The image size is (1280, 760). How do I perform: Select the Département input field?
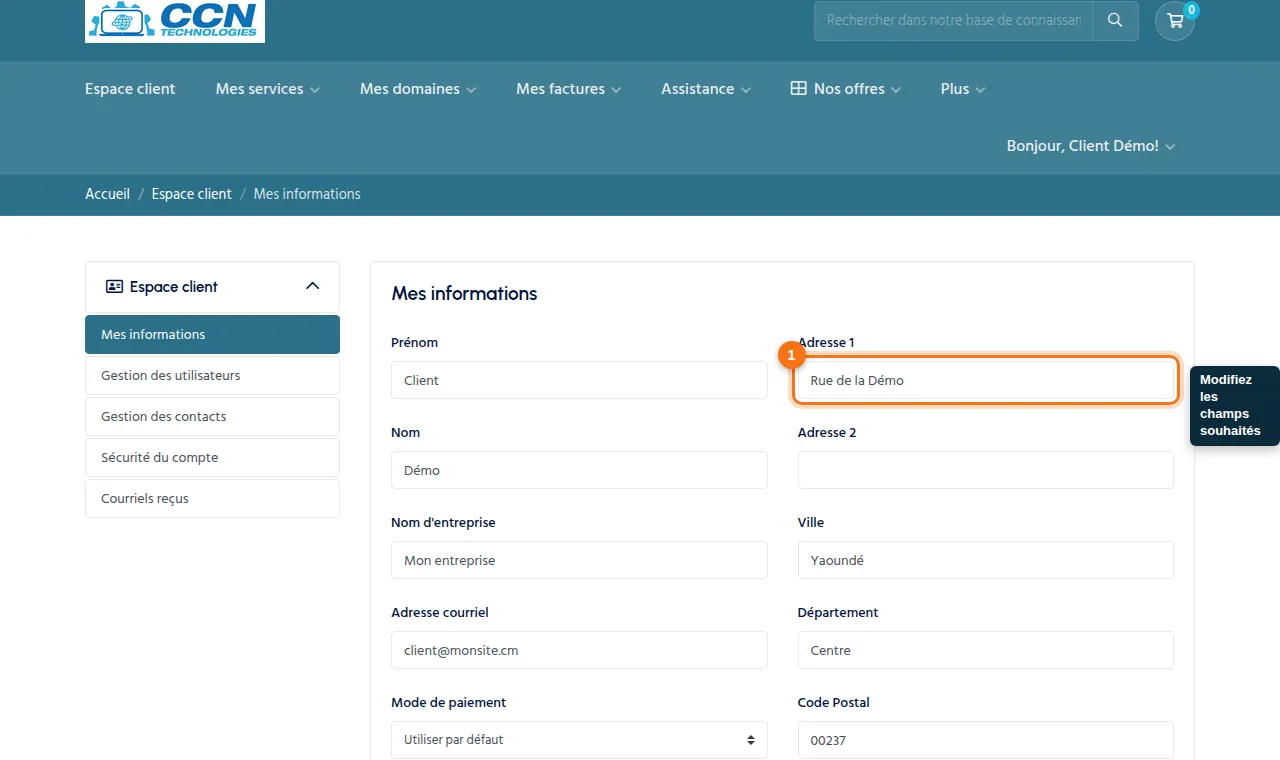click(x=985, y=650)
